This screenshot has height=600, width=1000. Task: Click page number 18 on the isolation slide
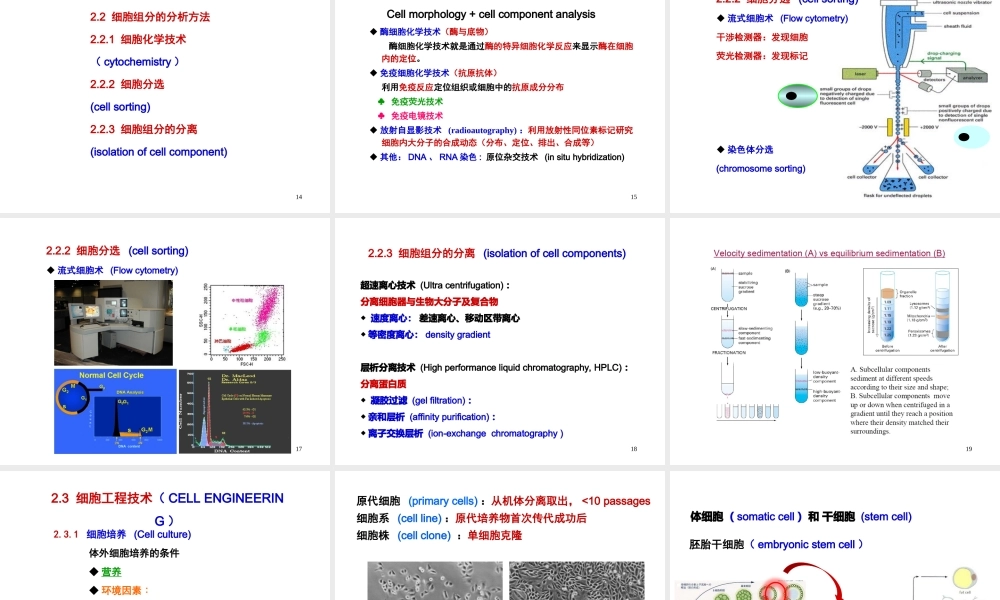click(x=634, y=449)
